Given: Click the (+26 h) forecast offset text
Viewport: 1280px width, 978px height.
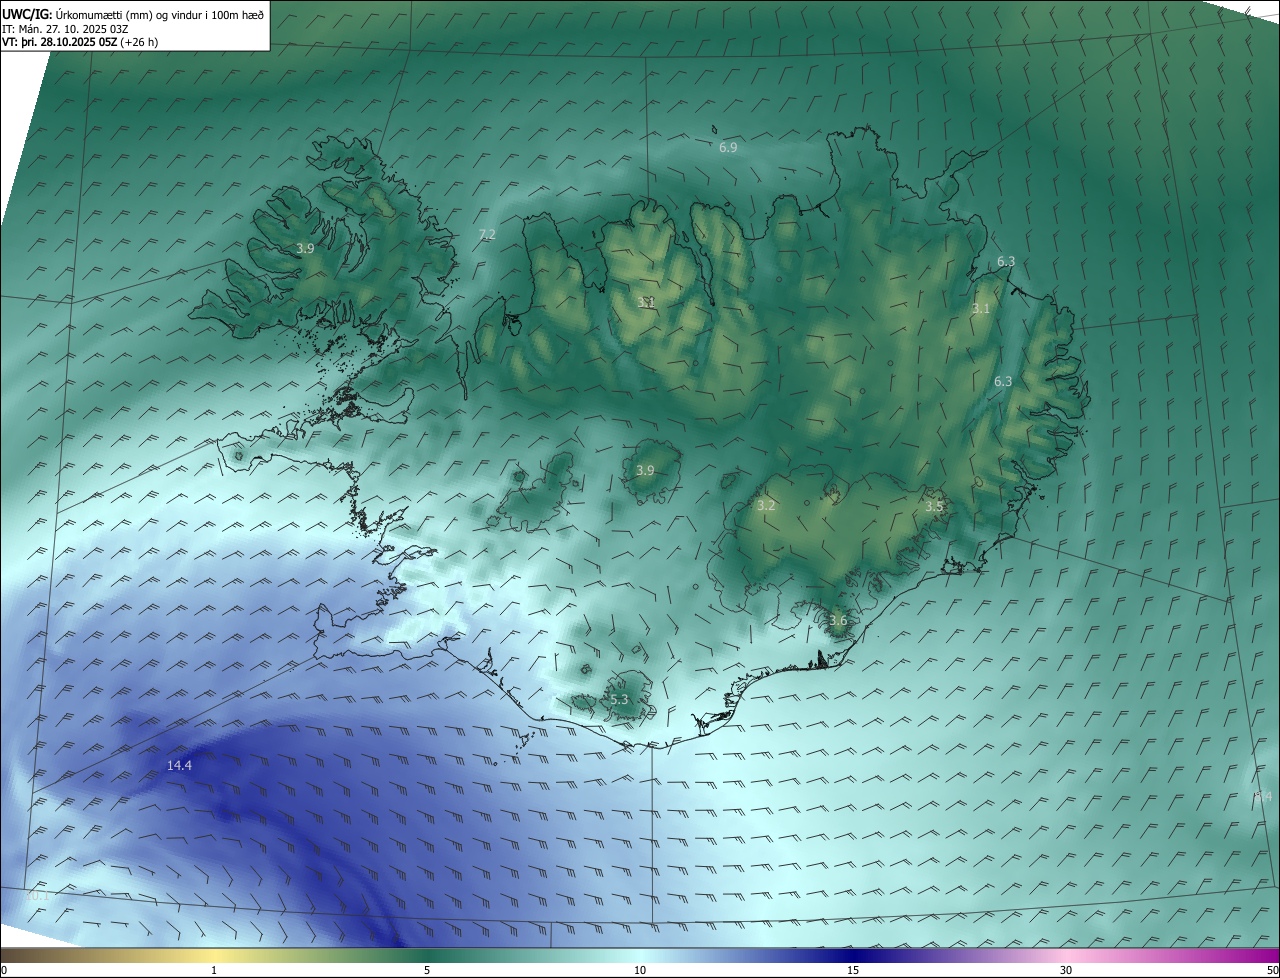Looking at the screenshot, I should pos(138,41).
